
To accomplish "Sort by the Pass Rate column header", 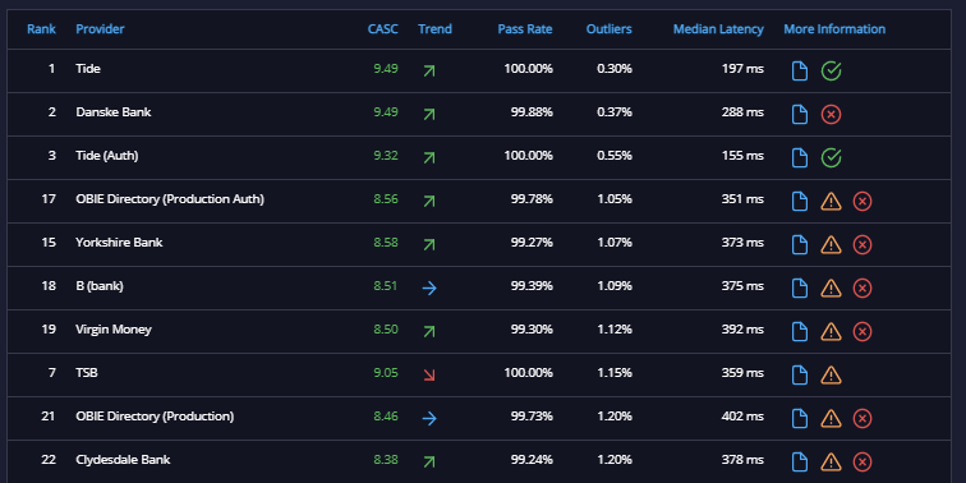I will coord(525,29).
